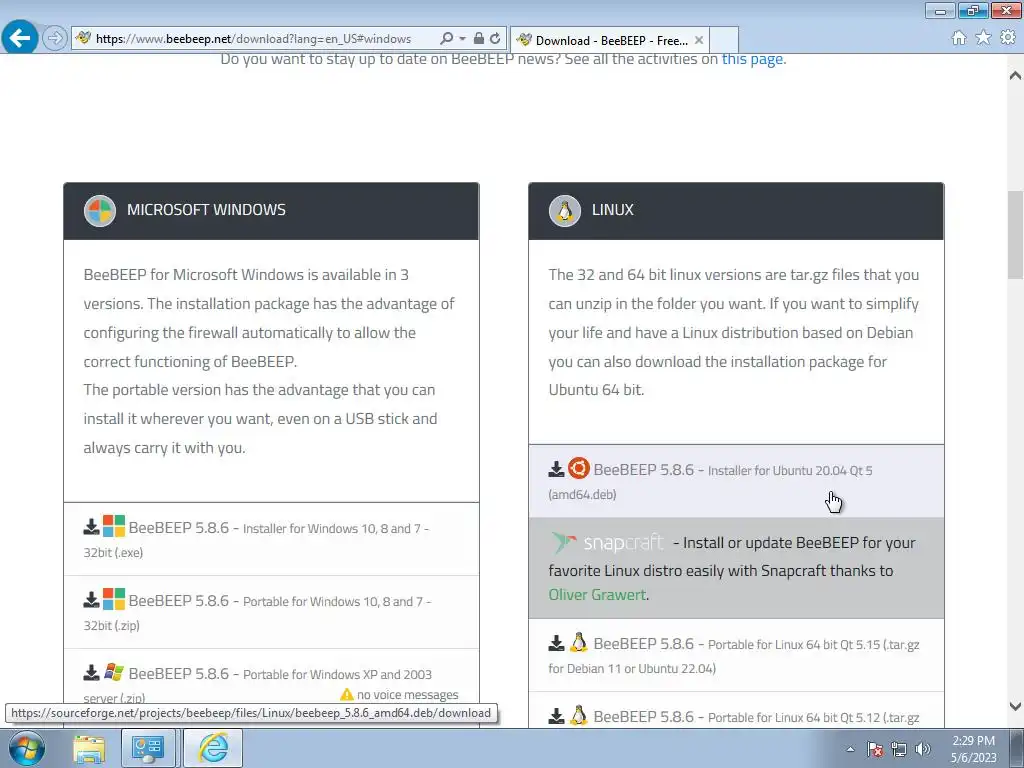Open 'Installer for Ubuntu 20.04 Qt 5' link
This screenshot has width=1024, height=768.
coord(711,482)
